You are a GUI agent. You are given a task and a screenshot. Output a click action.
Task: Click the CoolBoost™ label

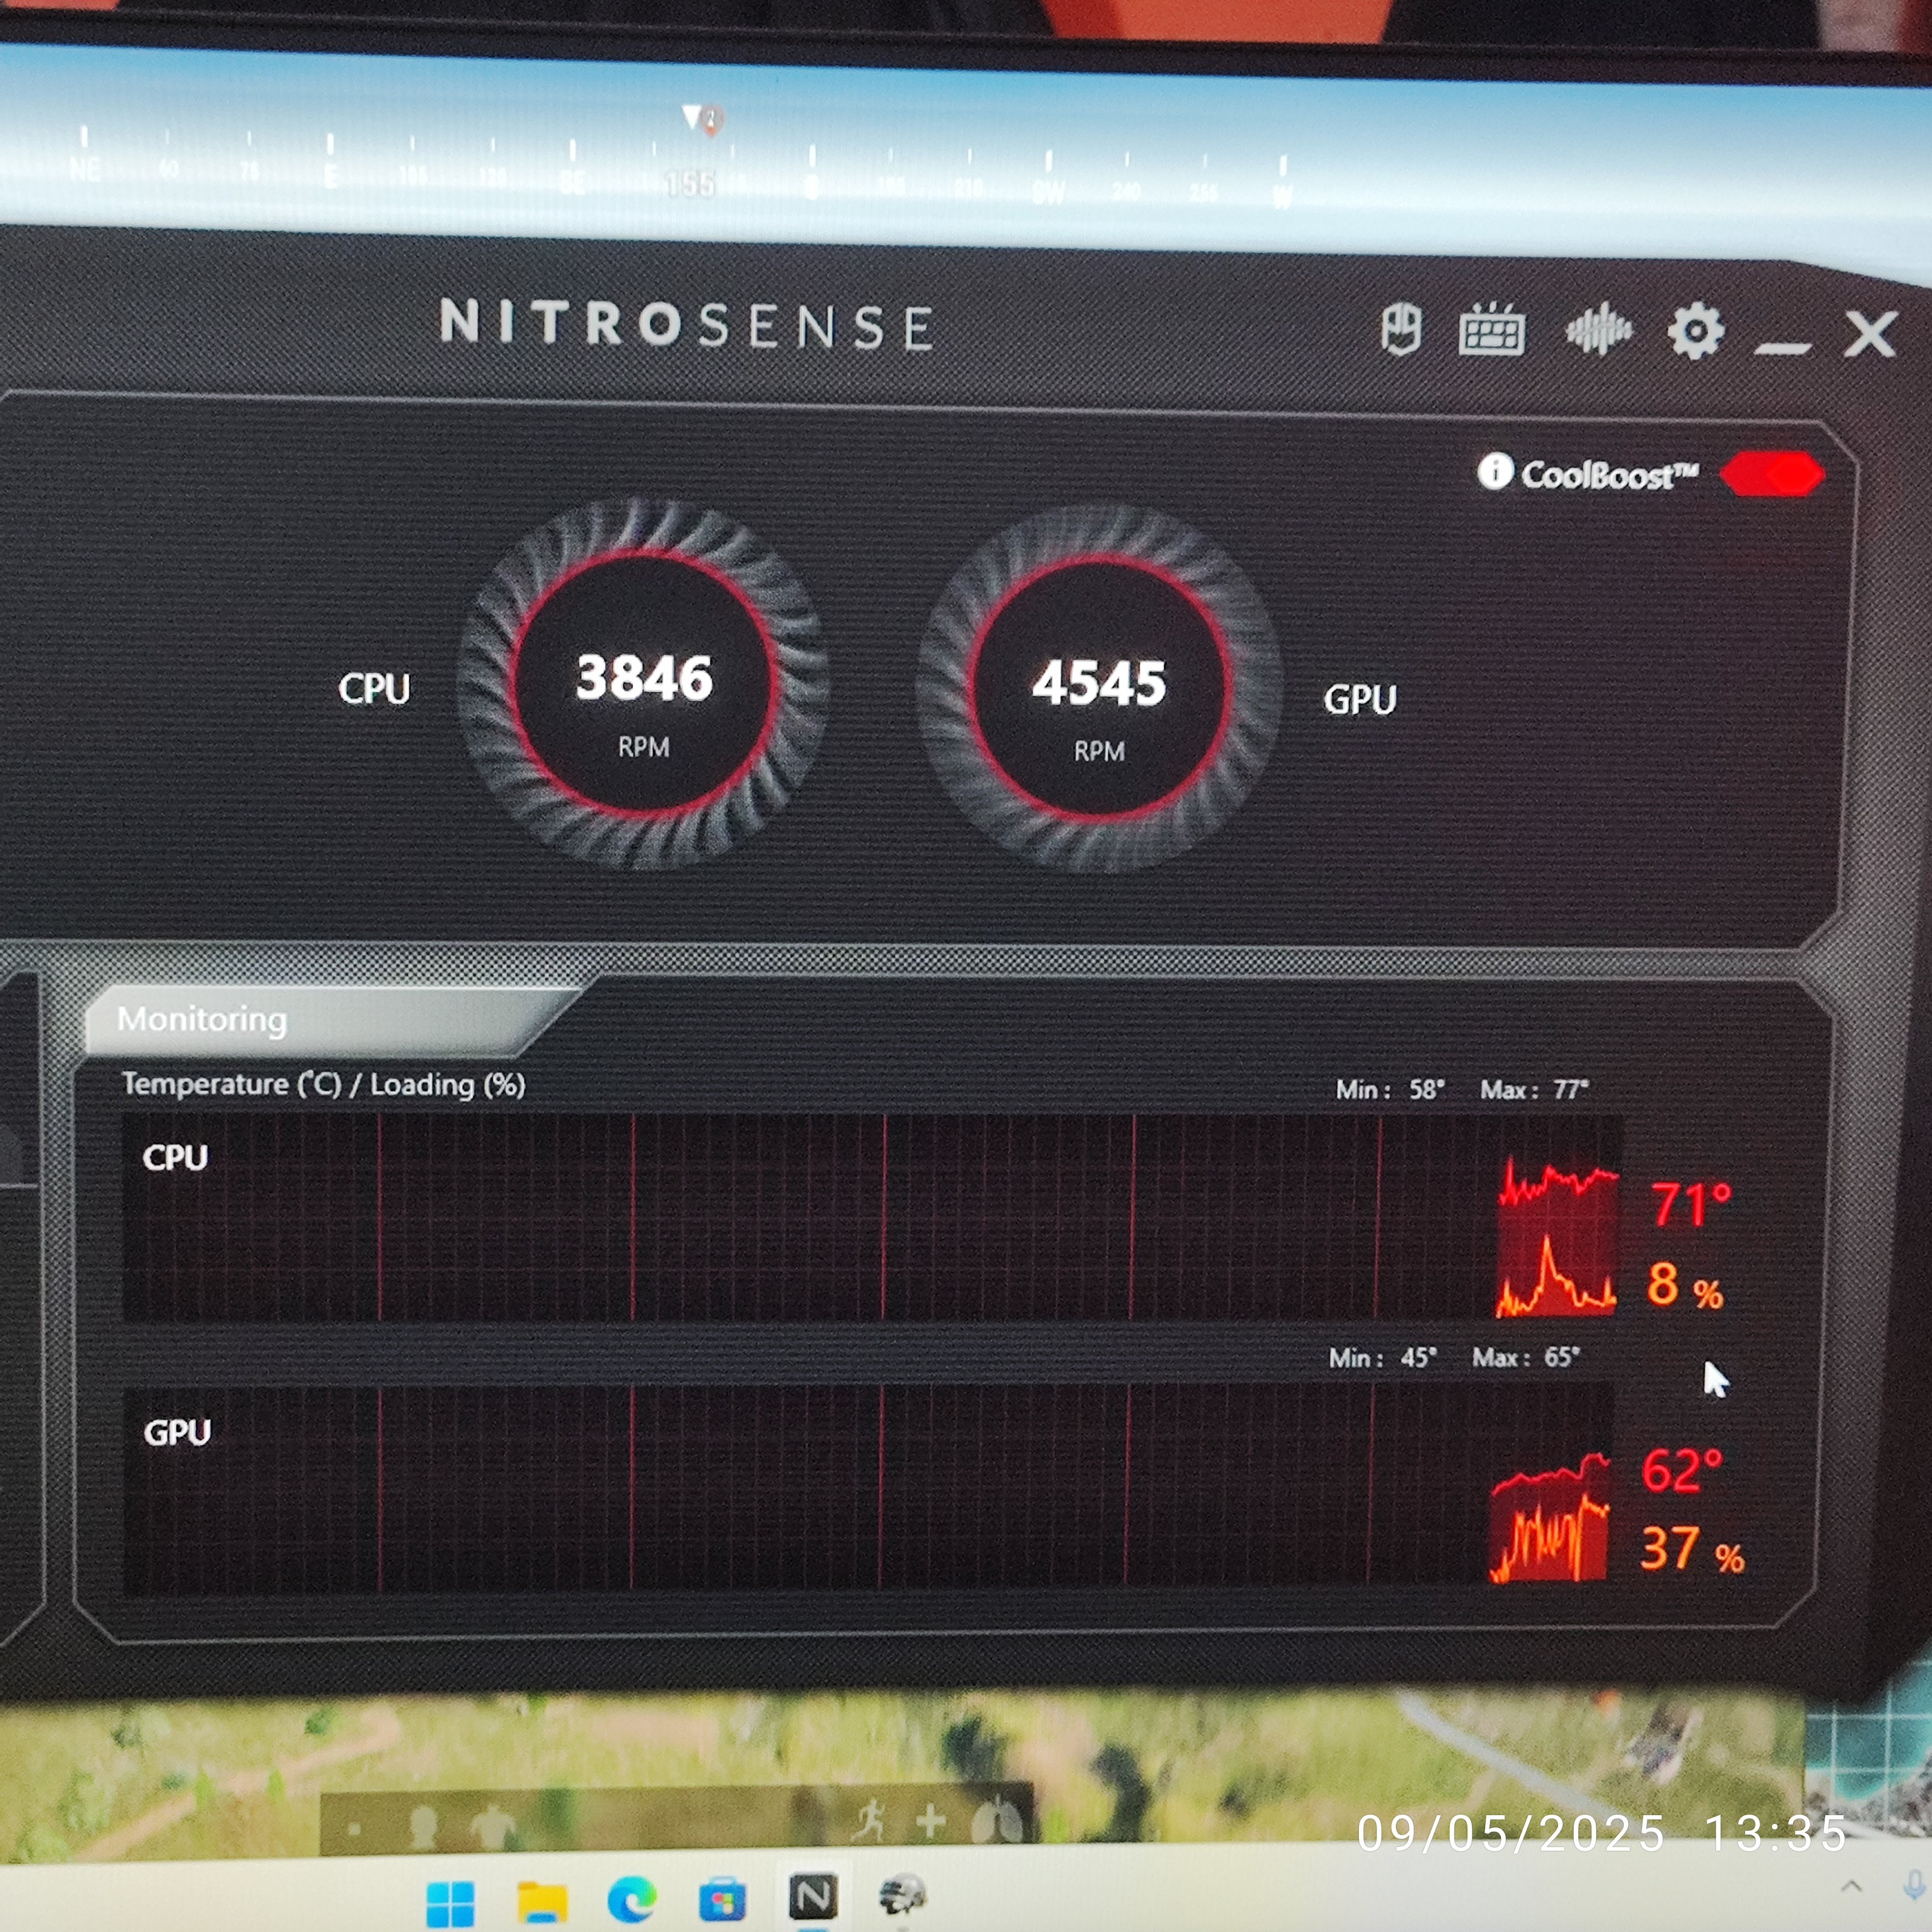(x=1609, y=475)
